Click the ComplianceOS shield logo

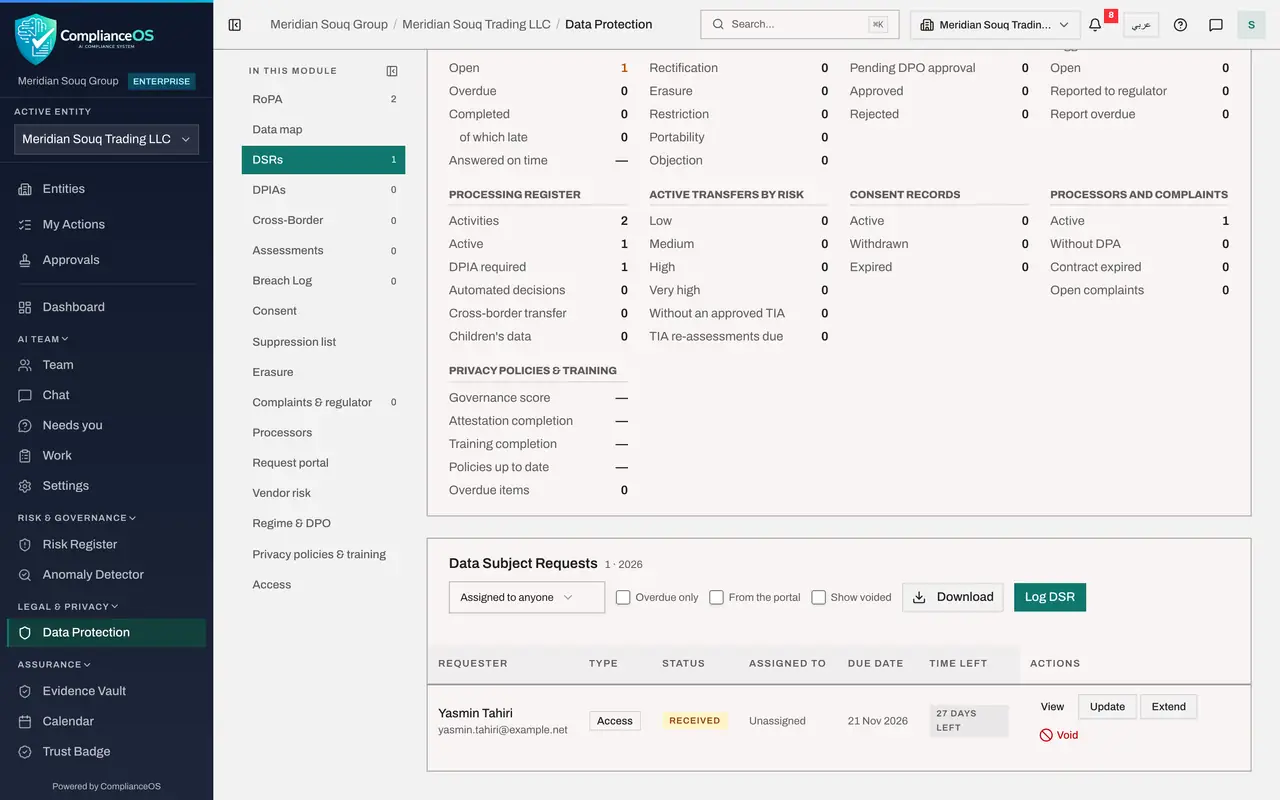35,39
